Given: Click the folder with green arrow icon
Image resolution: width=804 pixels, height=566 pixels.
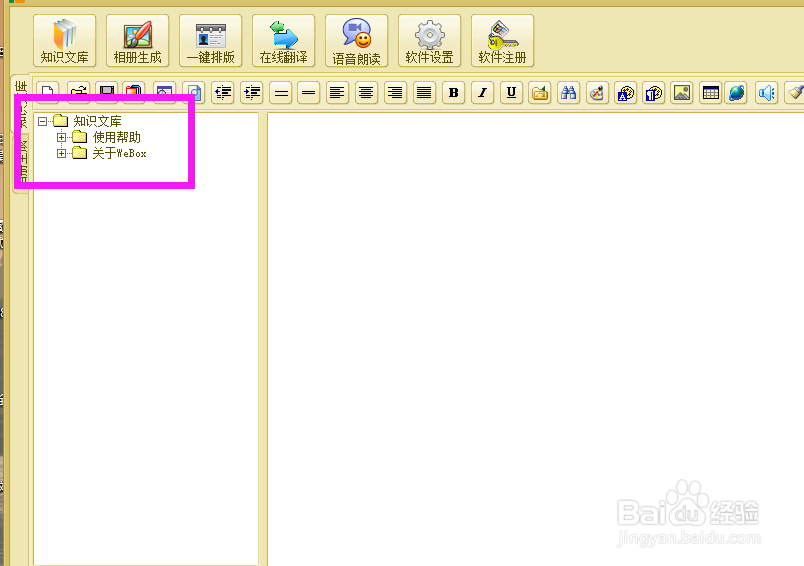Looking at the screenshot, I should (540, 93).
